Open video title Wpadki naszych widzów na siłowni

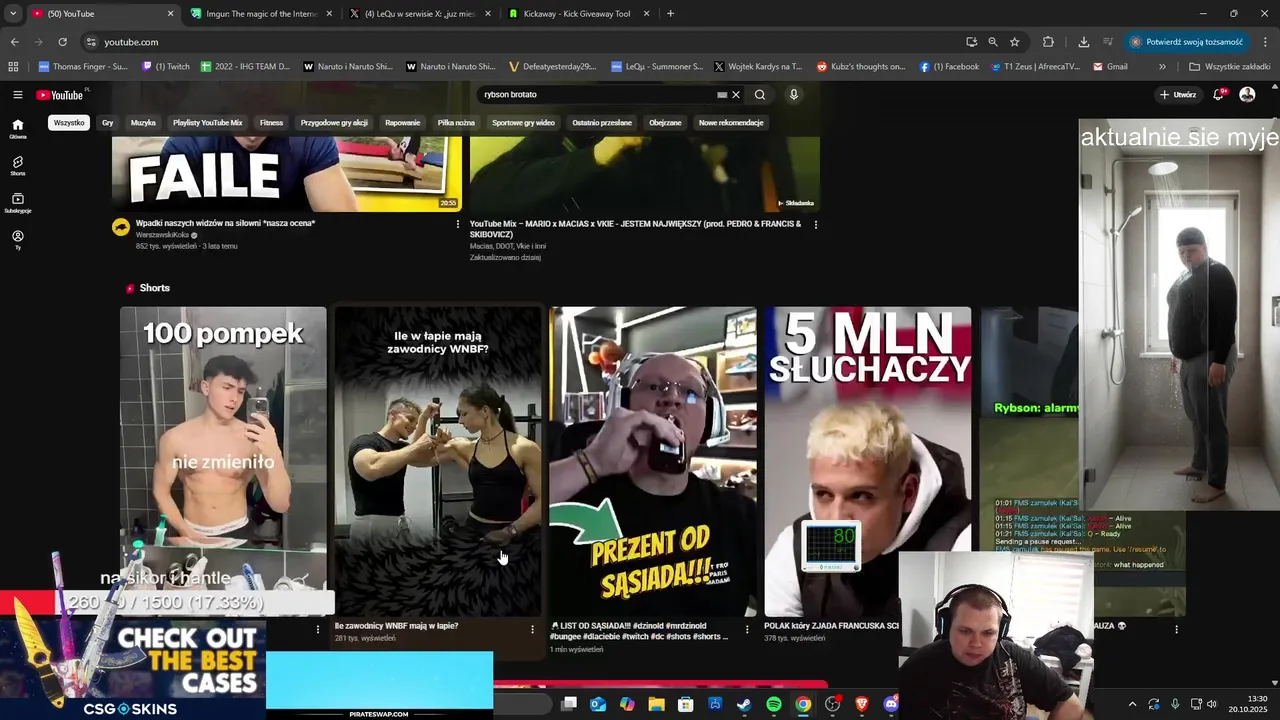pyautogui.click(x=225, y=223)
